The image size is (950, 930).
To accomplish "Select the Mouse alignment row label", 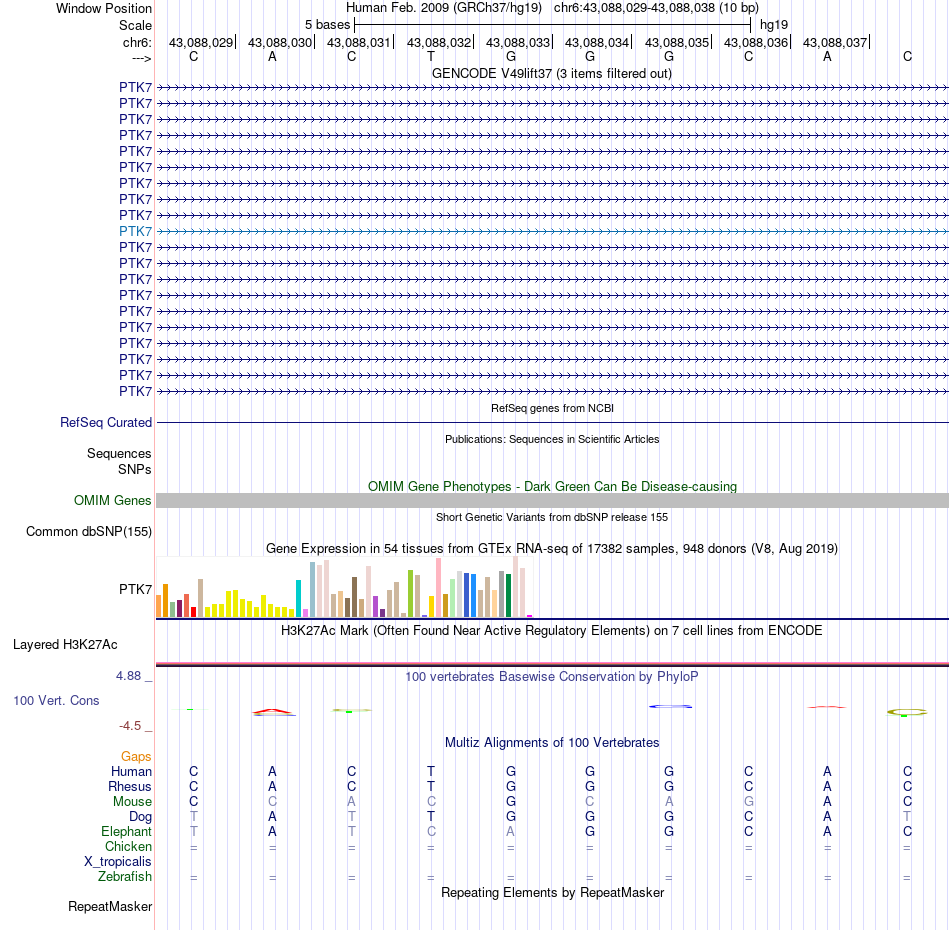I will click(133, 802).
